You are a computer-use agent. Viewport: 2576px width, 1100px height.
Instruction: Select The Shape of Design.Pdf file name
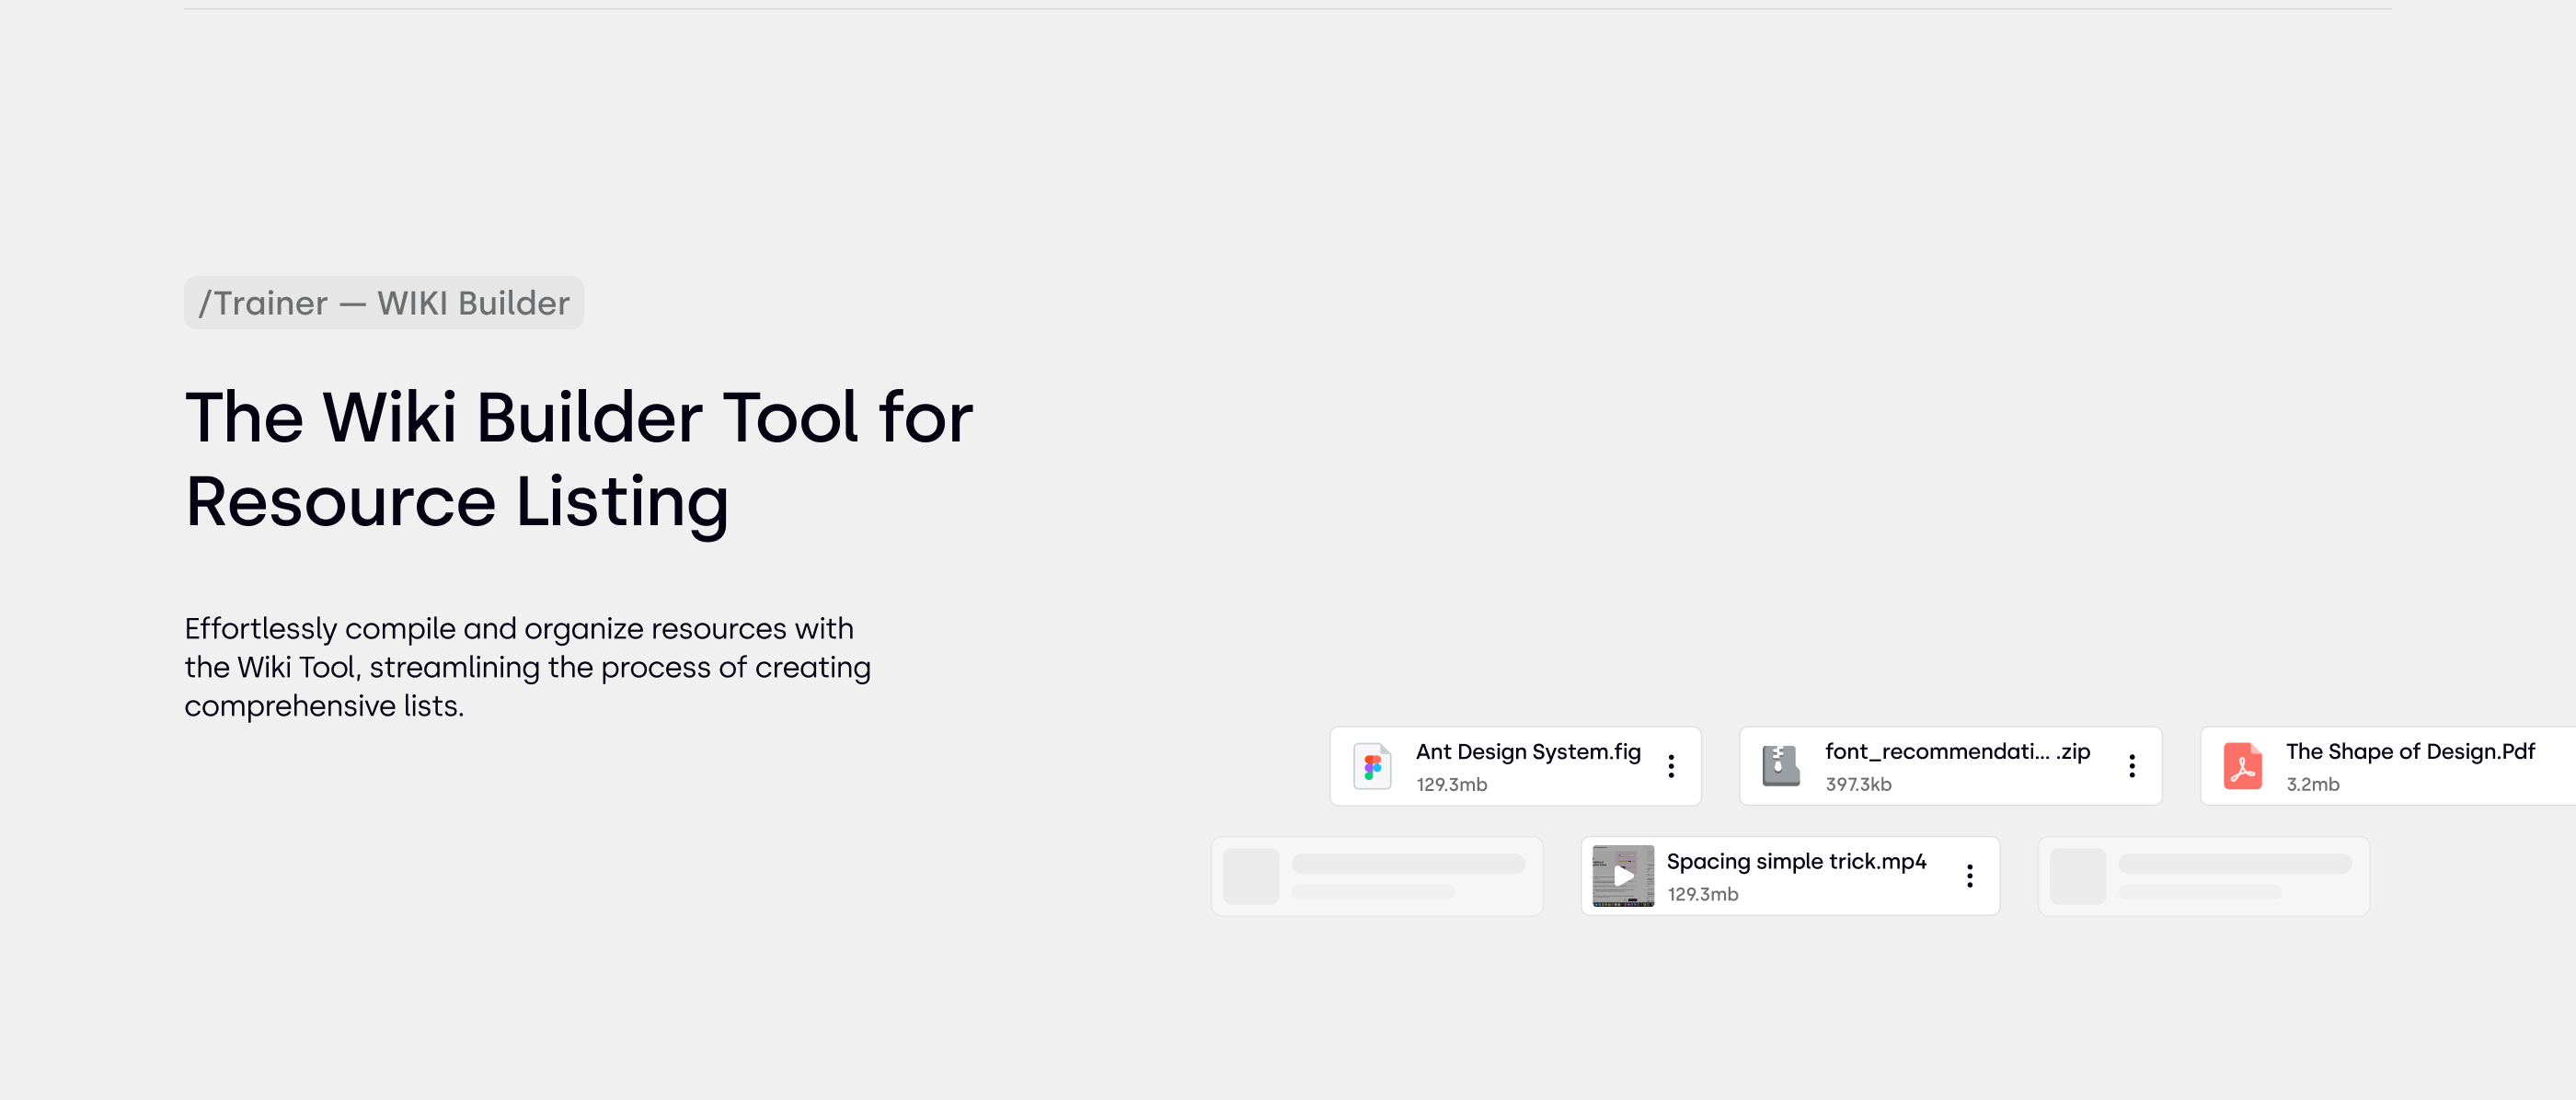tap(2410, 751)
